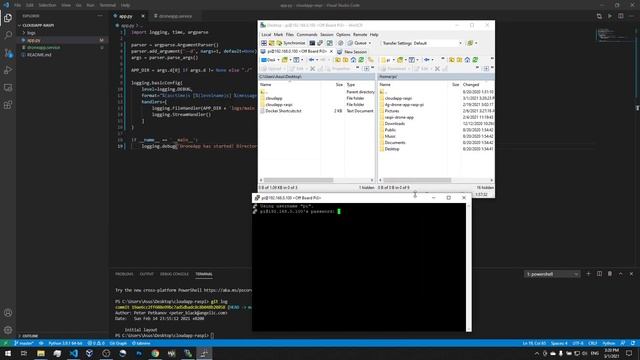Select the cloudapp folder in WinSCP local panel
Screen dimensions: 640x360
(x=274, y=98)
